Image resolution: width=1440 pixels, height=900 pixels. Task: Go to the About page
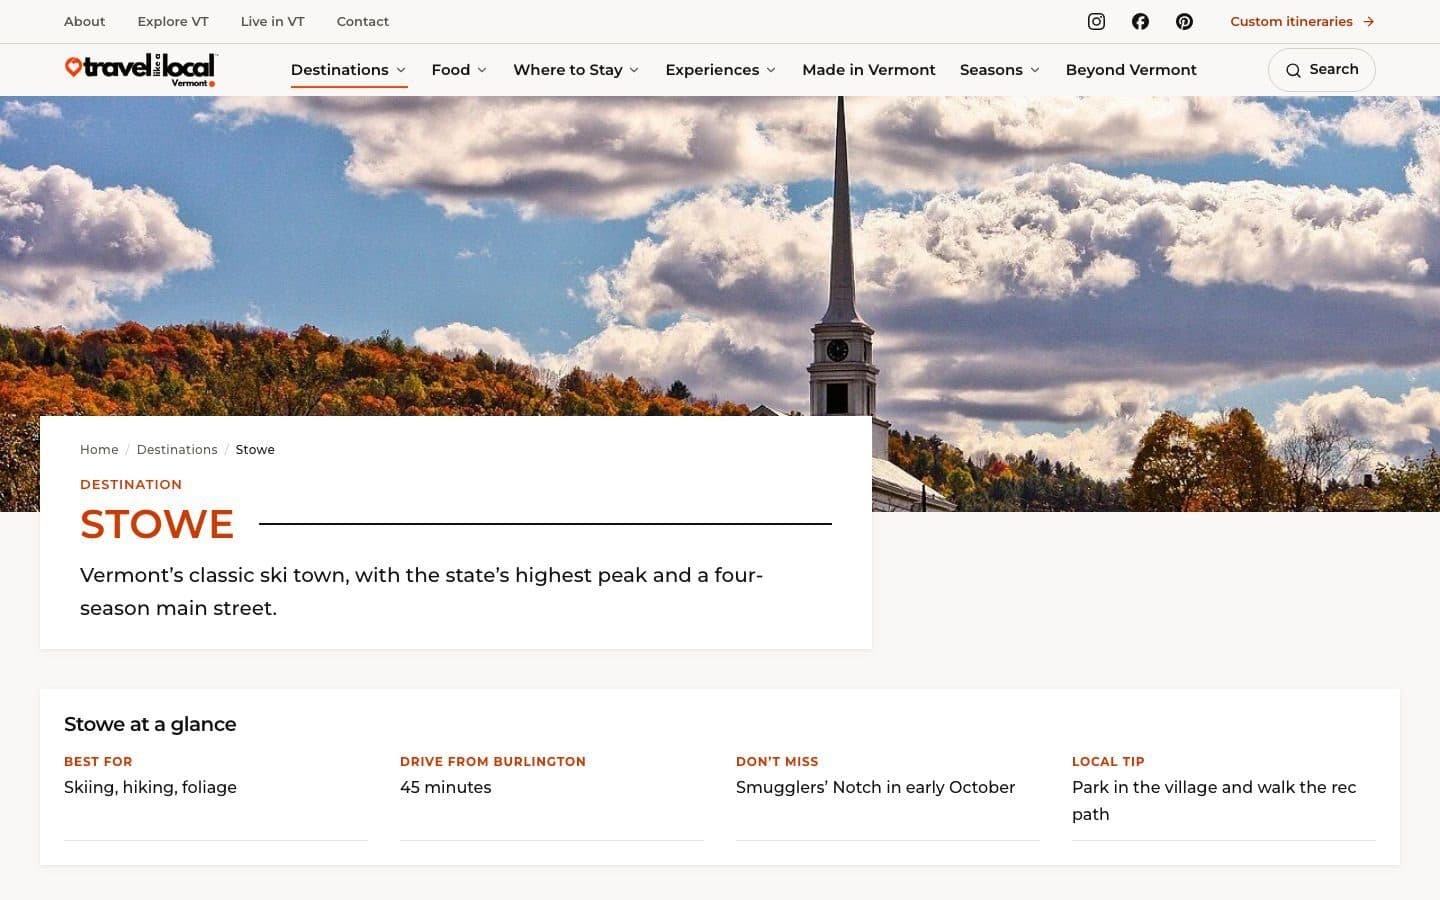click(x=84, y=21)
